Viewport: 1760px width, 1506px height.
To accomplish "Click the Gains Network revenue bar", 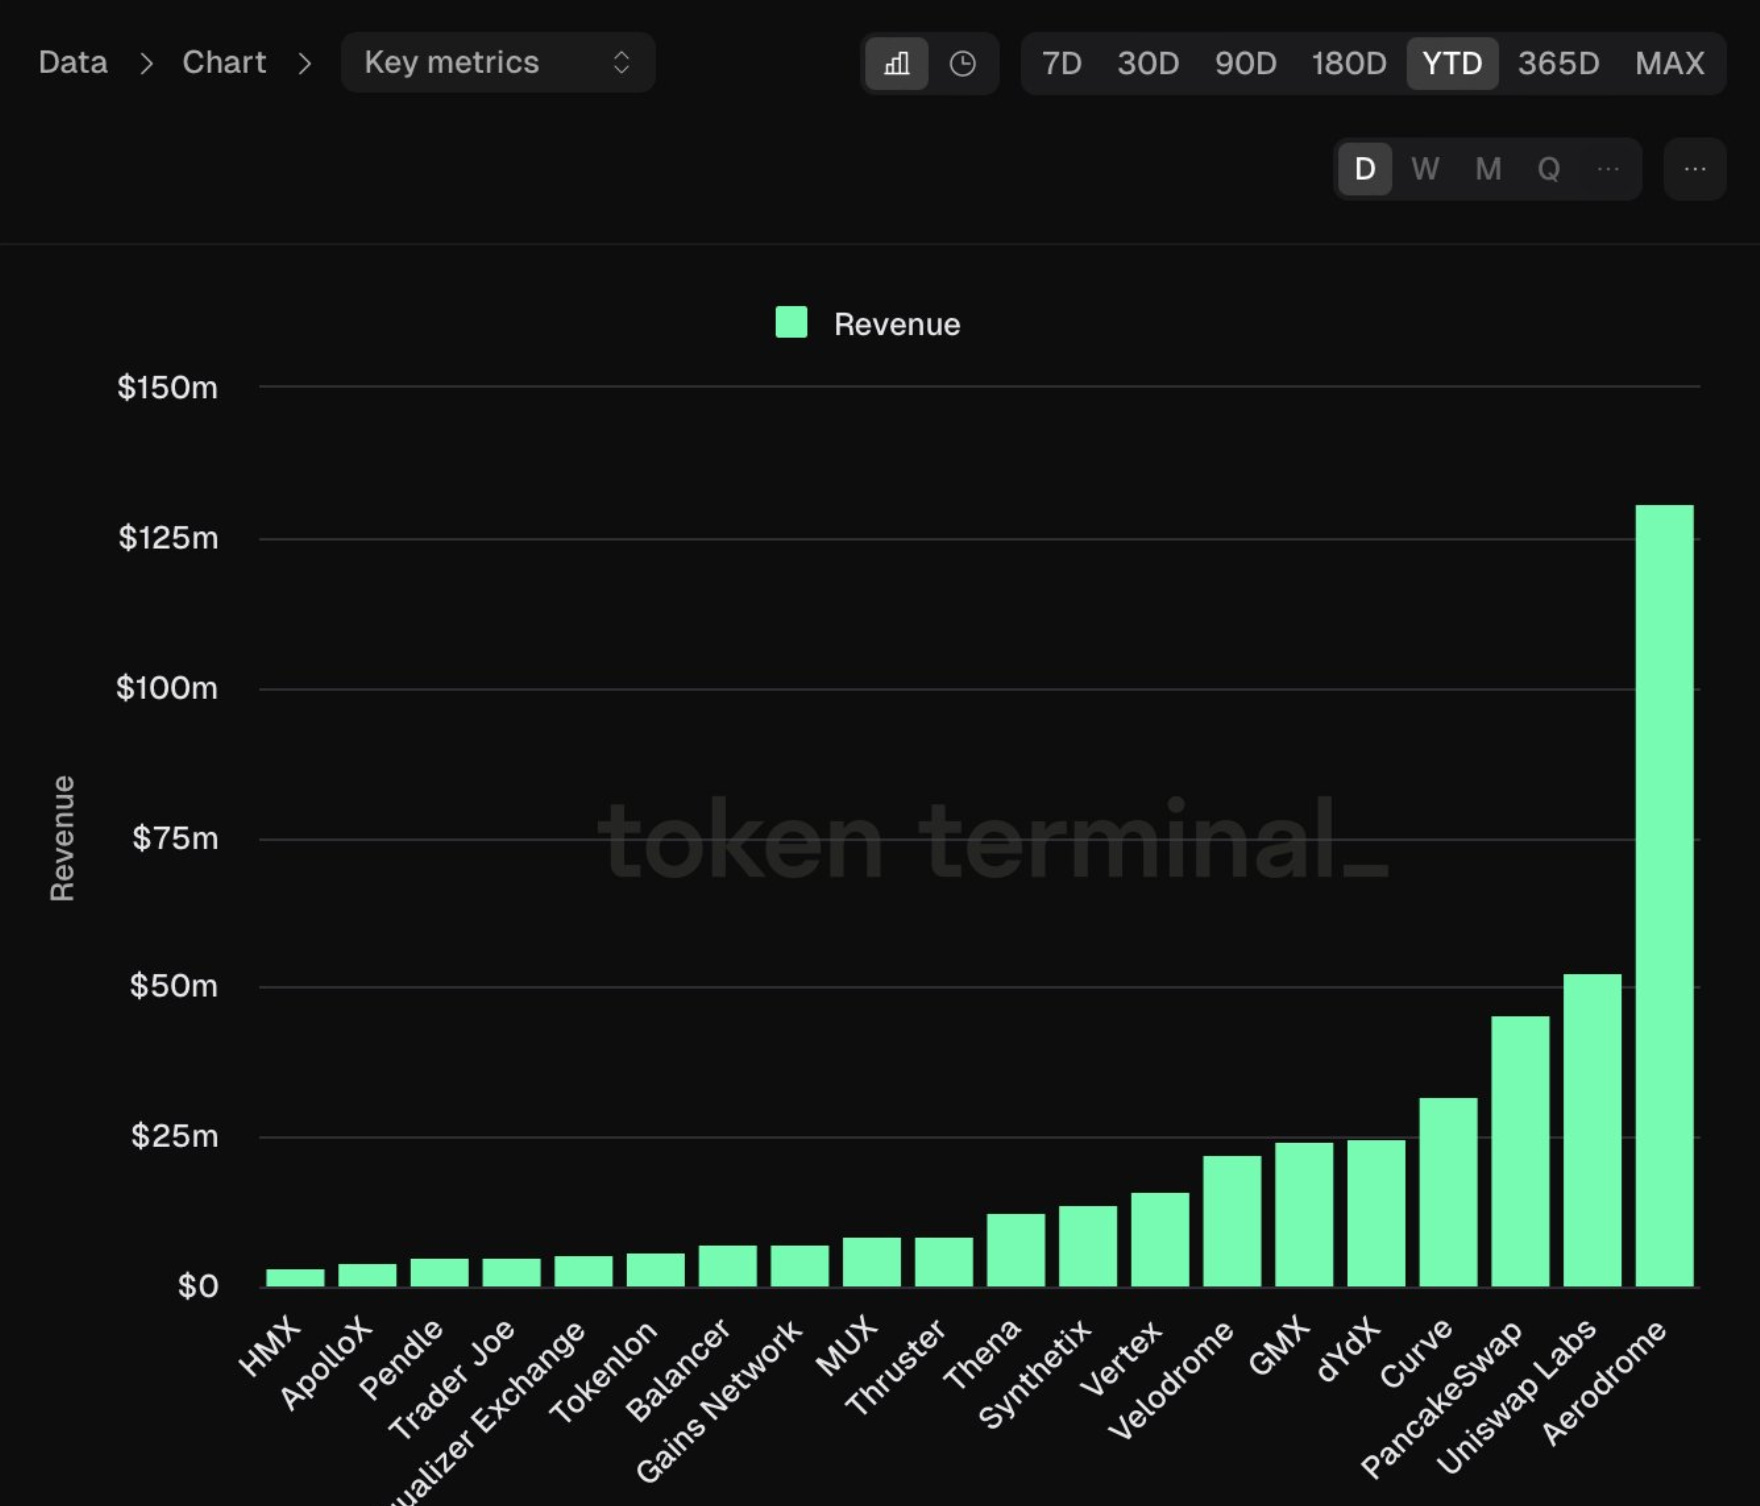I will [x=800, y=1266].
